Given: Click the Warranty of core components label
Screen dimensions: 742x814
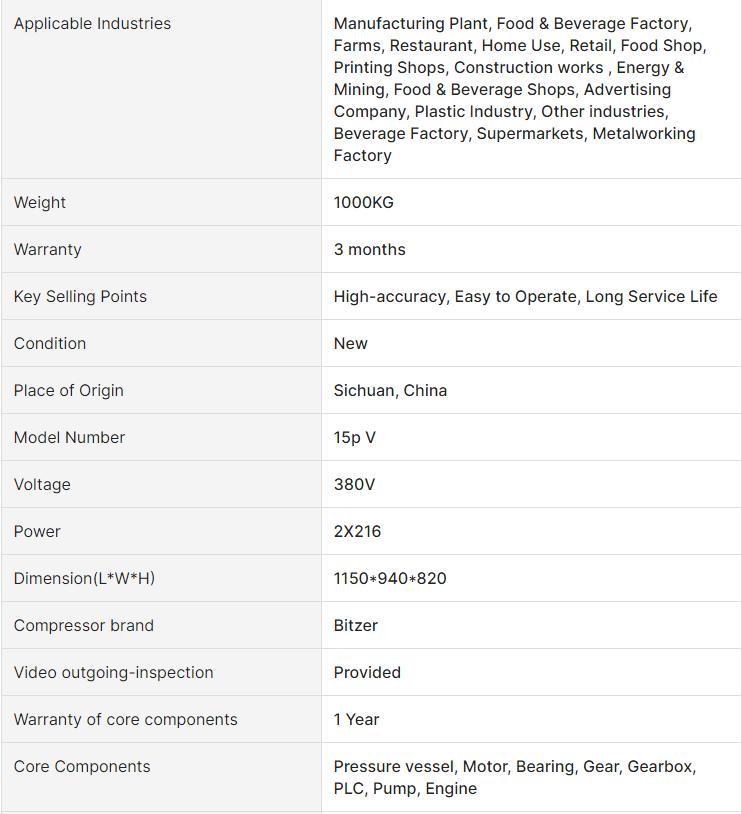Looking at the screenshot, I should (126, 719).
